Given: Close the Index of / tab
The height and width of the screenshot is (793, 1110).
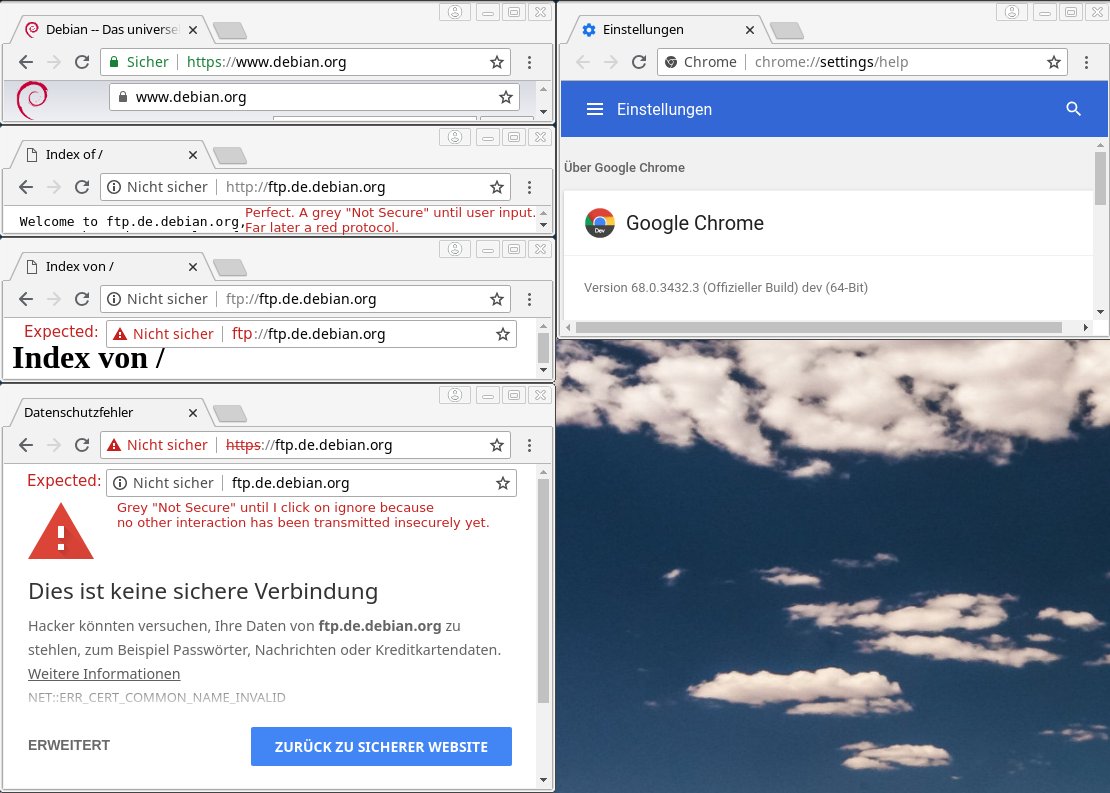Looking at the screenshot, I should 193,154.
